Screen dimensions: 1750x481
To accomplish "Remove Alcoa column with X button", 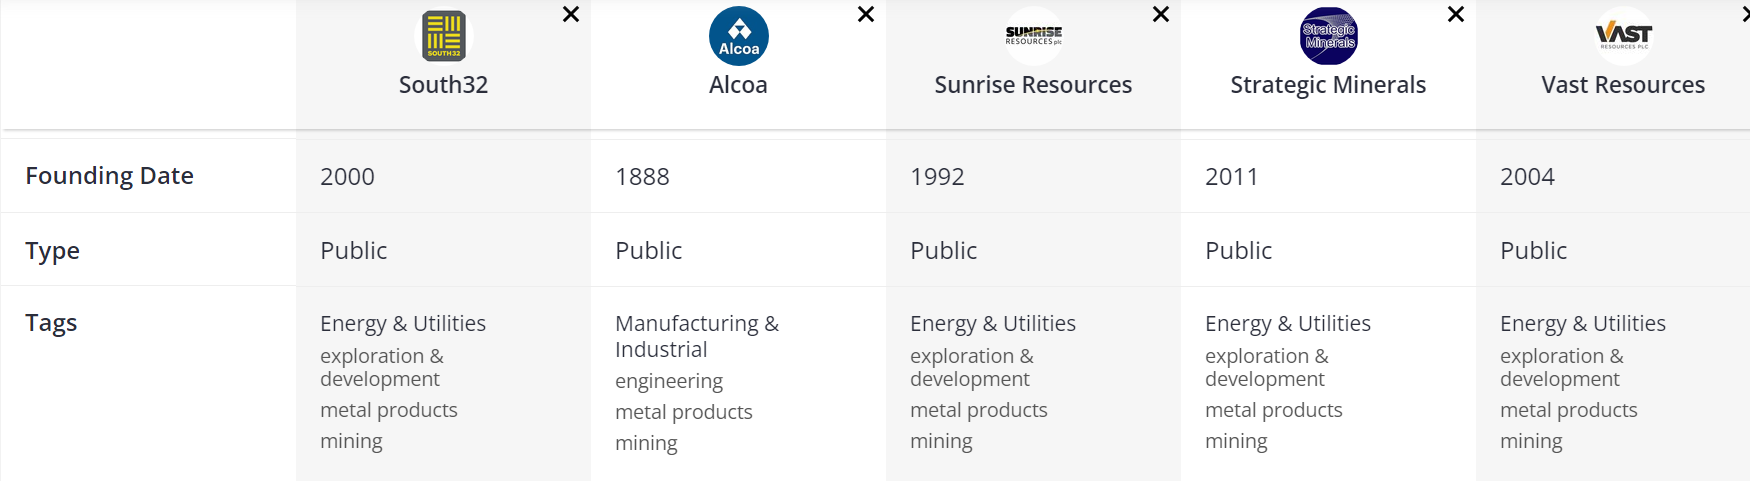I will click(x=866, y=14).
